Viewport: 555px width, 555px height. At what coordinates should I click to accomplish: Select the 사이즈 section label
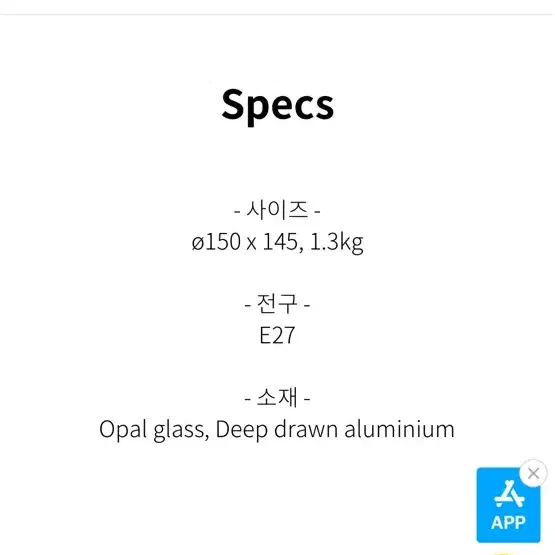click(x=277, y=210)
